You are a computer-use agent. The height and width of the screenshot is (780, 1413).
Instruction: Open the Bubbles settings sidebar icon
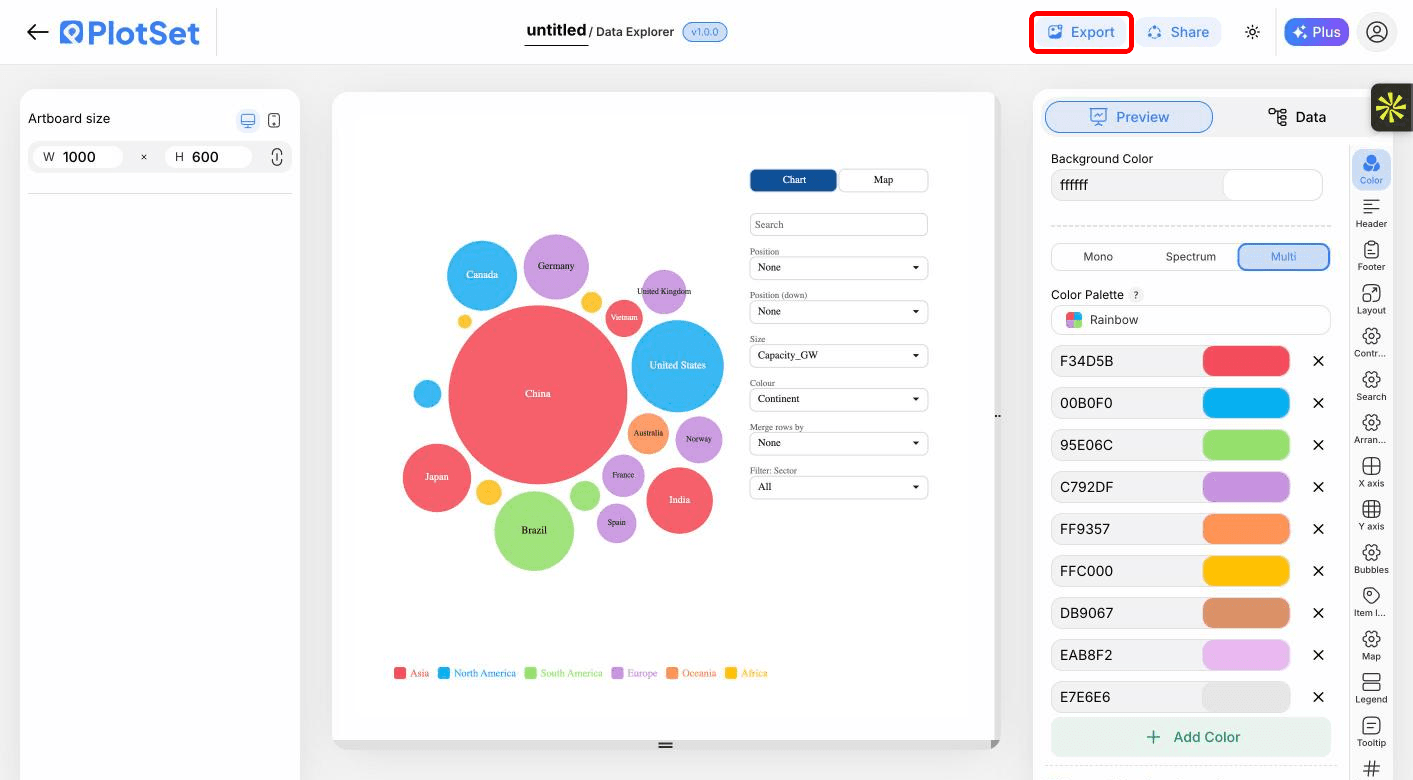pos(1371,558)
